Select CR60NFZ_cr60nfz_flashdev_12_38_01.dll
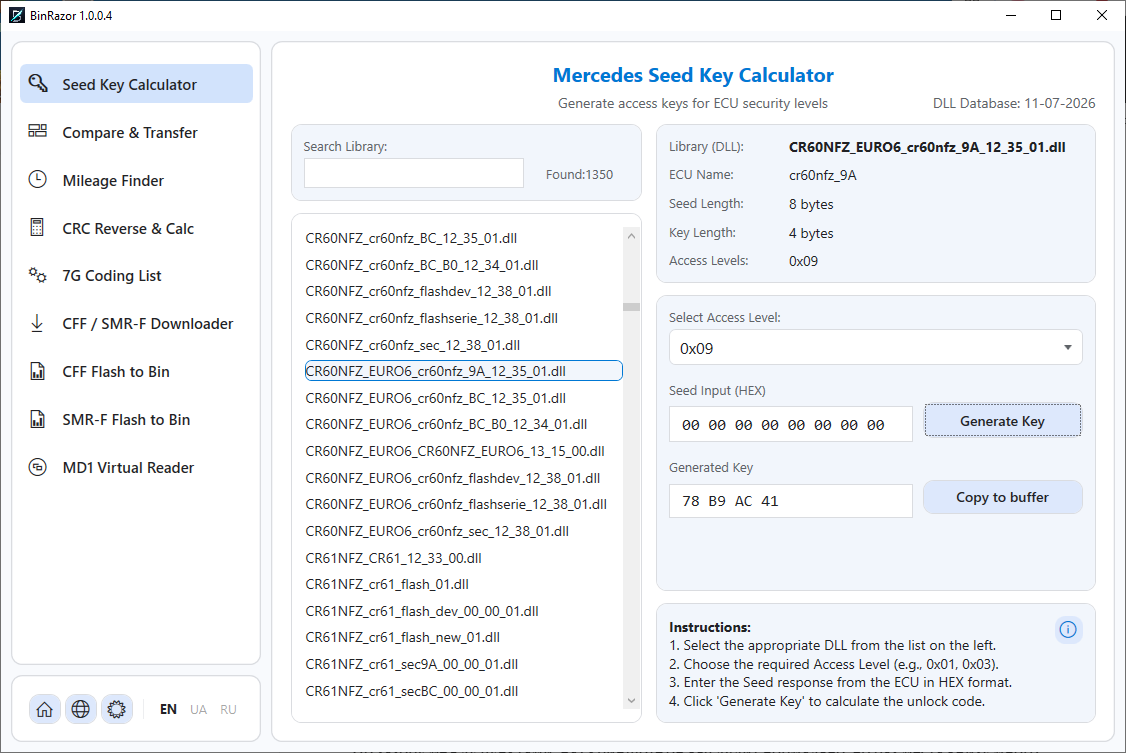The width and height of the screenshot is (1126, 753). coord(464,291)
